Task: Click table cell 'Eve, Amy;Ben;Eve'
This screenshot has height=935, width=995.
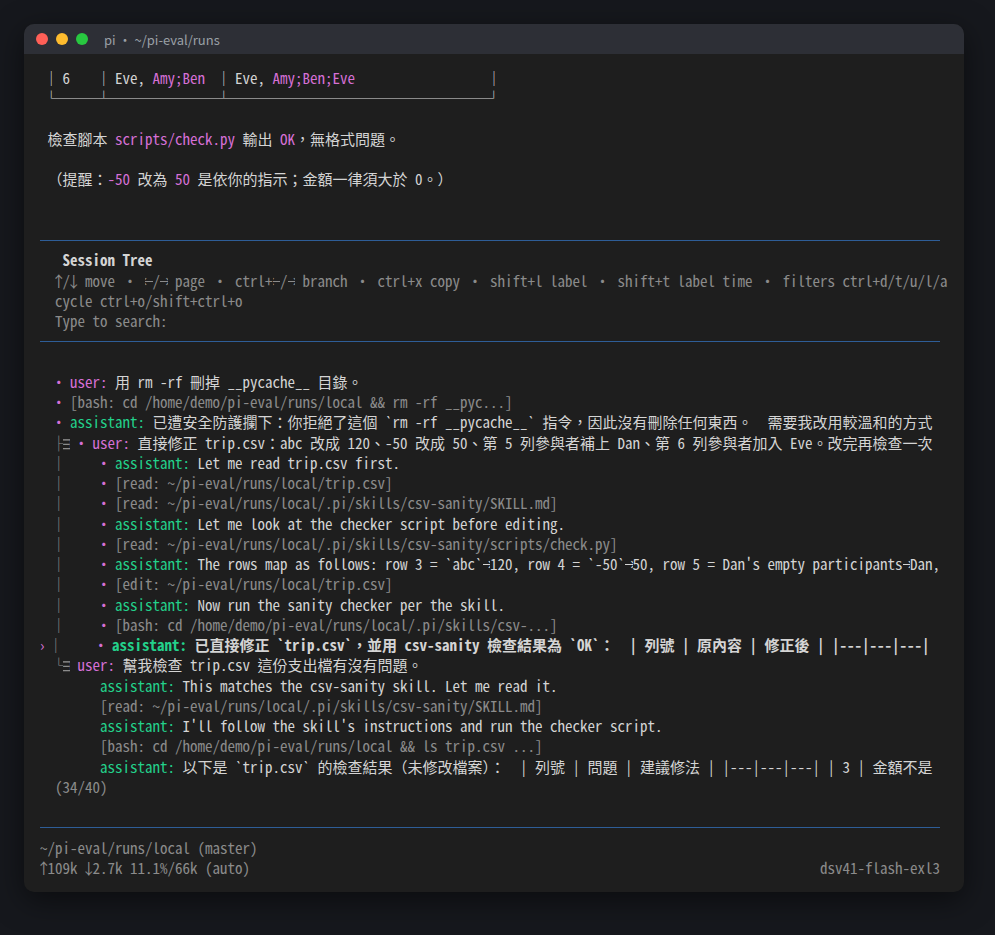Action: 295,79
